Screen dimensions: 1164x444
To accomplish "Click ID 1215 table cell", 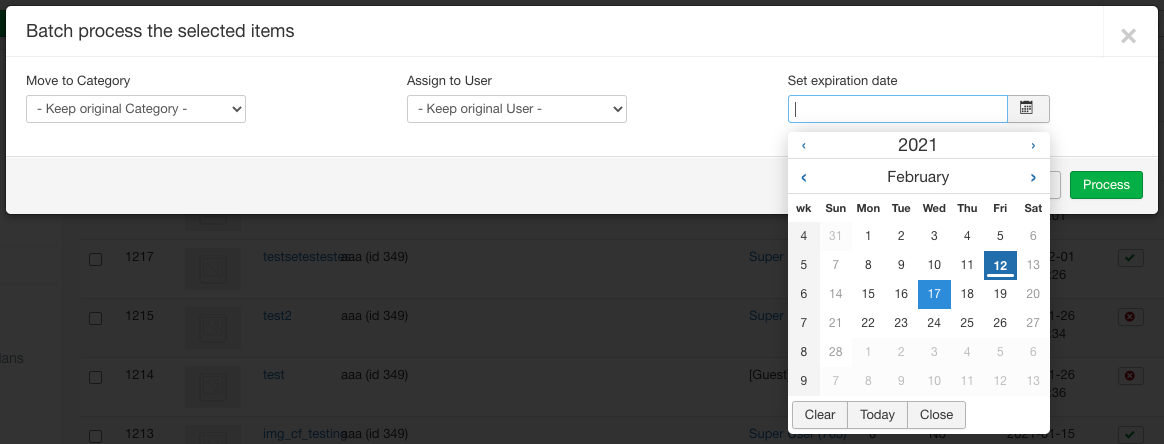I will point(140,316).
